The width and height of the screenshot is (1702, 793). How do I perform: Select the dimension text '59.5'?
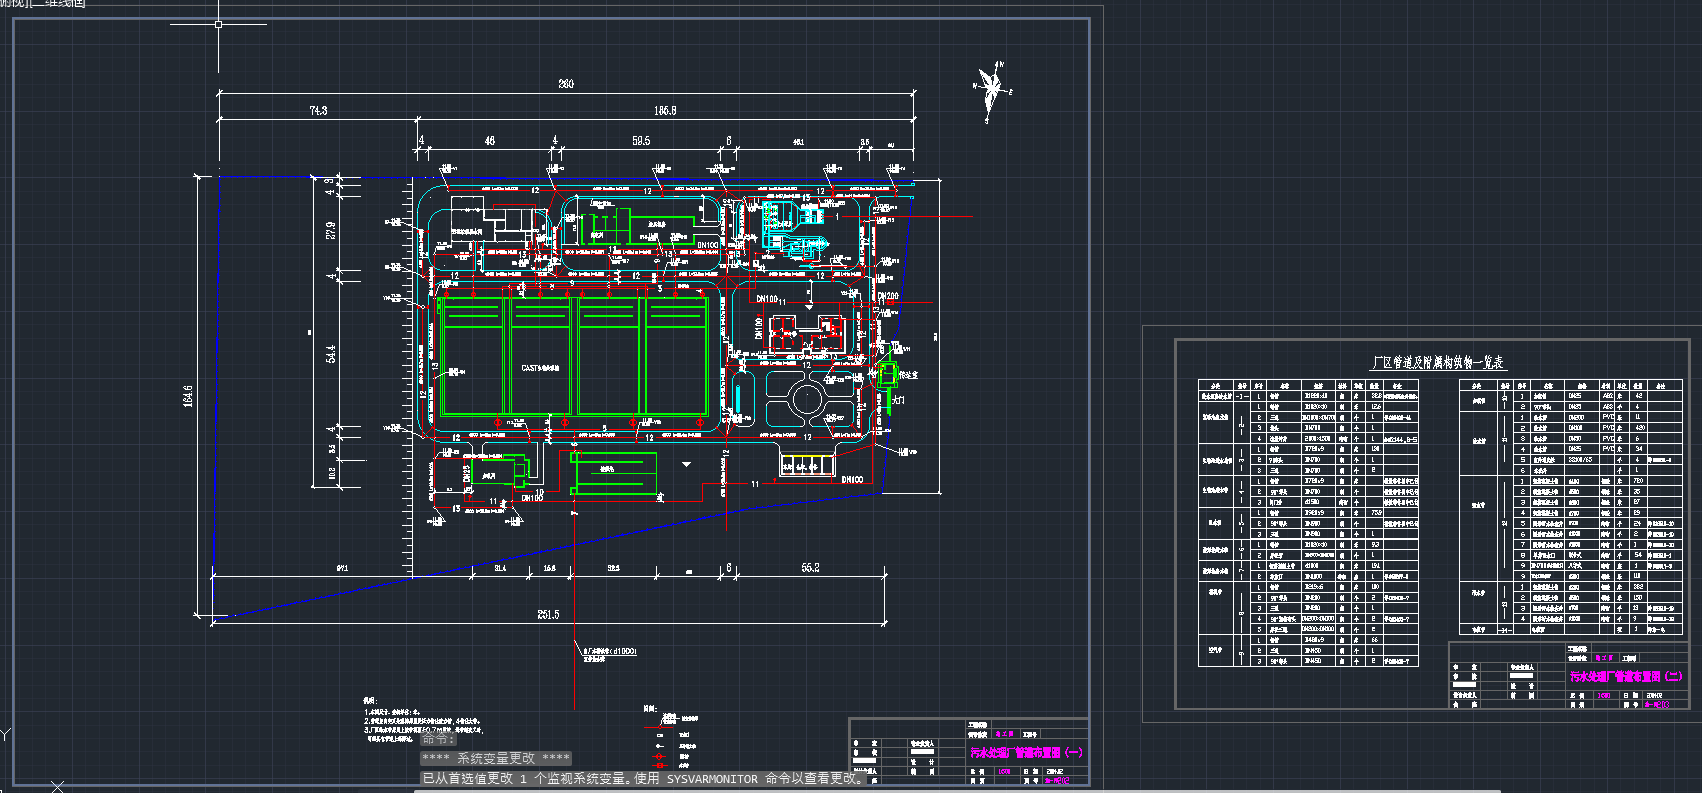[641, 141]
